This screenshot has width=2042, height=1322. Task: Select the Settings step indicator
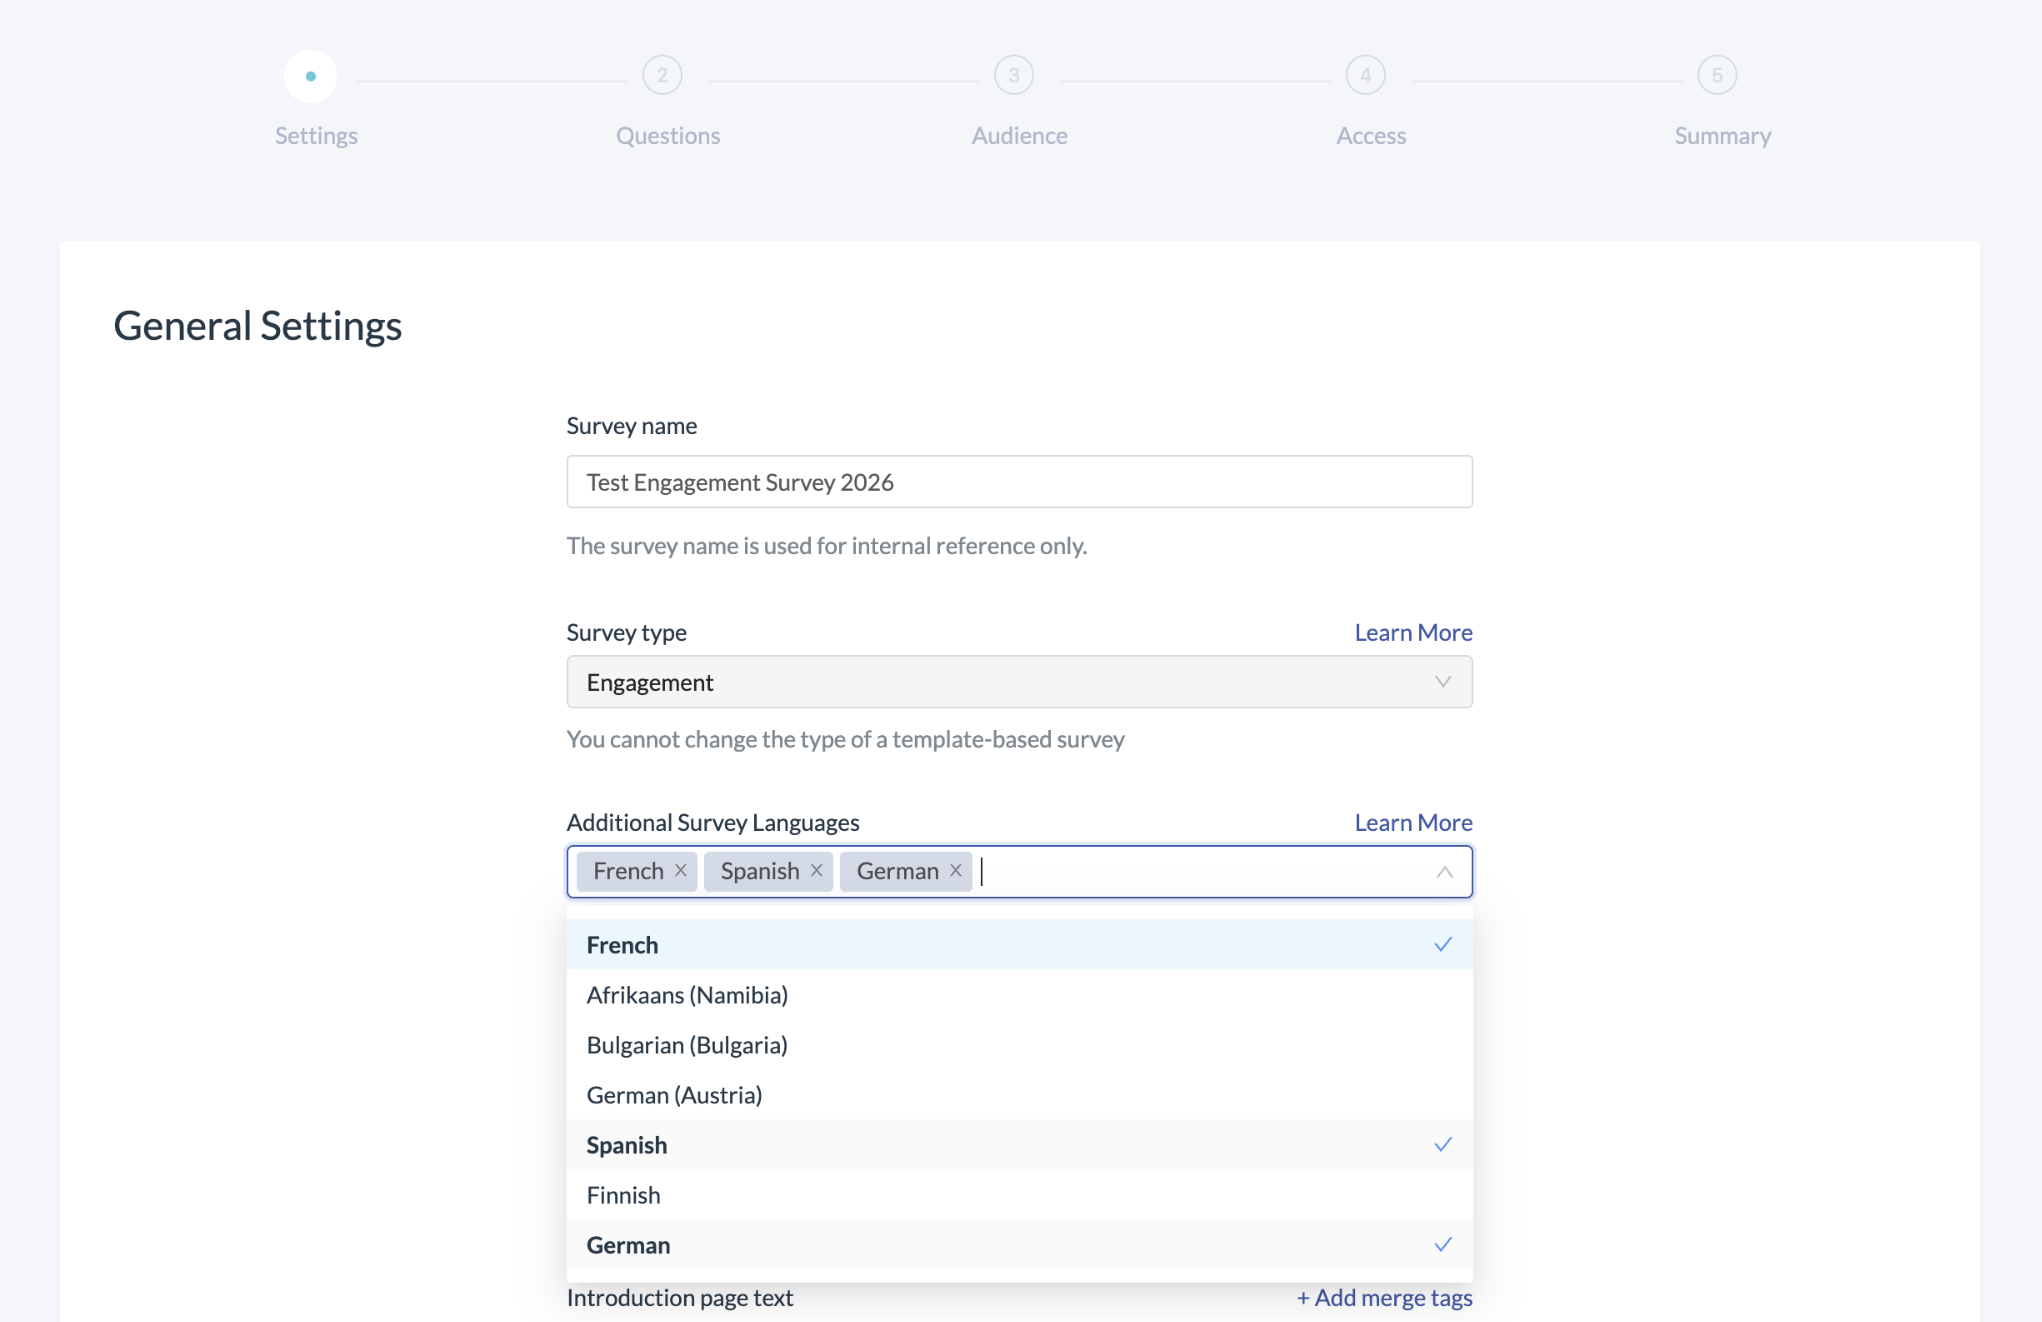(311, 76)
